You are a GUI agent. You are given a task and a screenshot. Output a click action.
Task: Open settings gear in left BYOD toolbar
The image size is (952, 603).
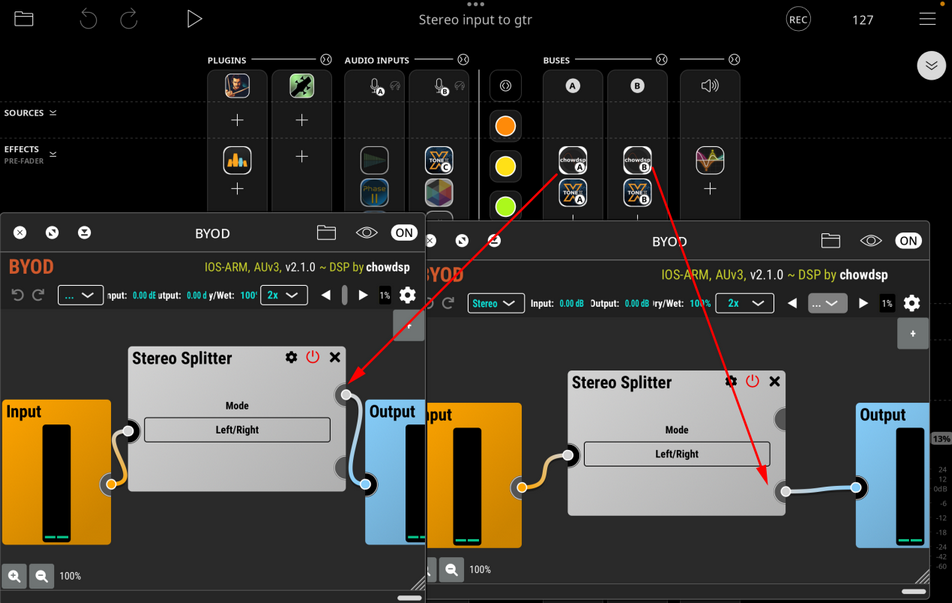click(407, 295)
